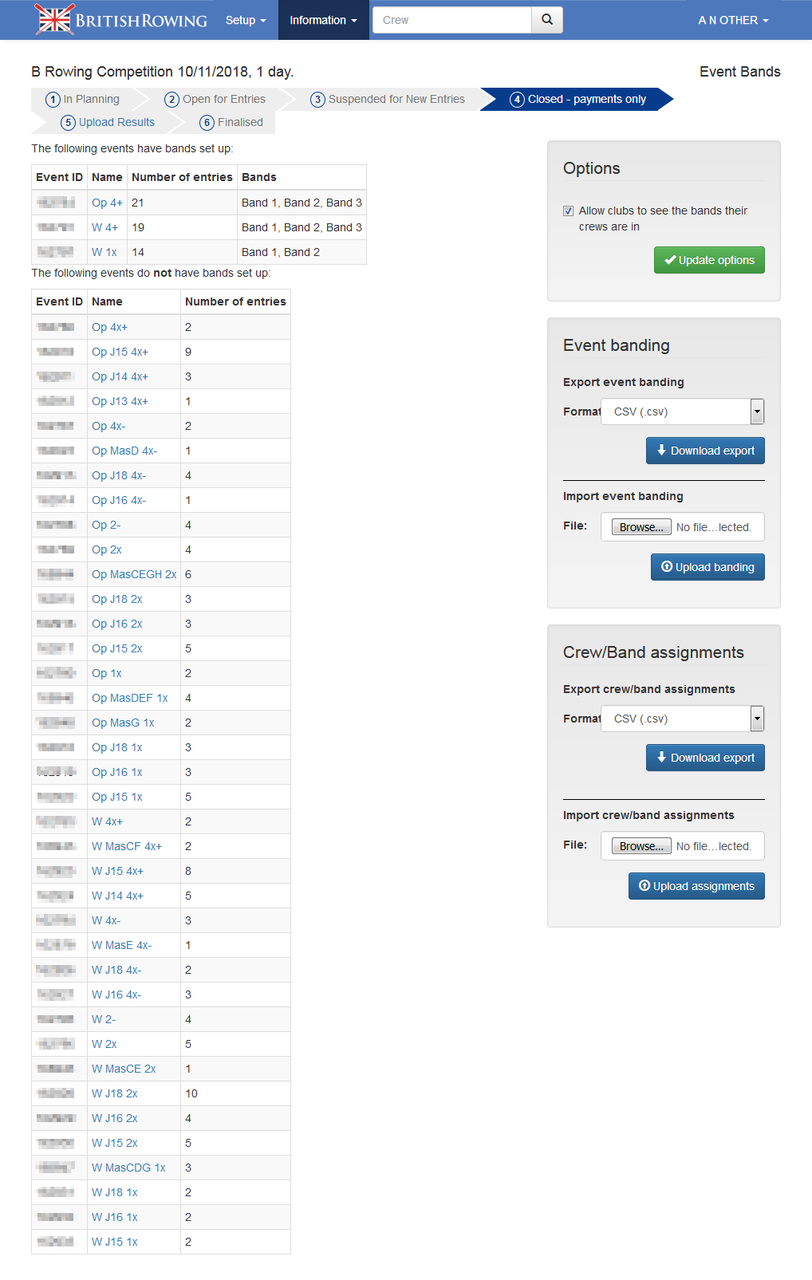
Task: Click in the Crew search field
Action: tap(451, 20)
